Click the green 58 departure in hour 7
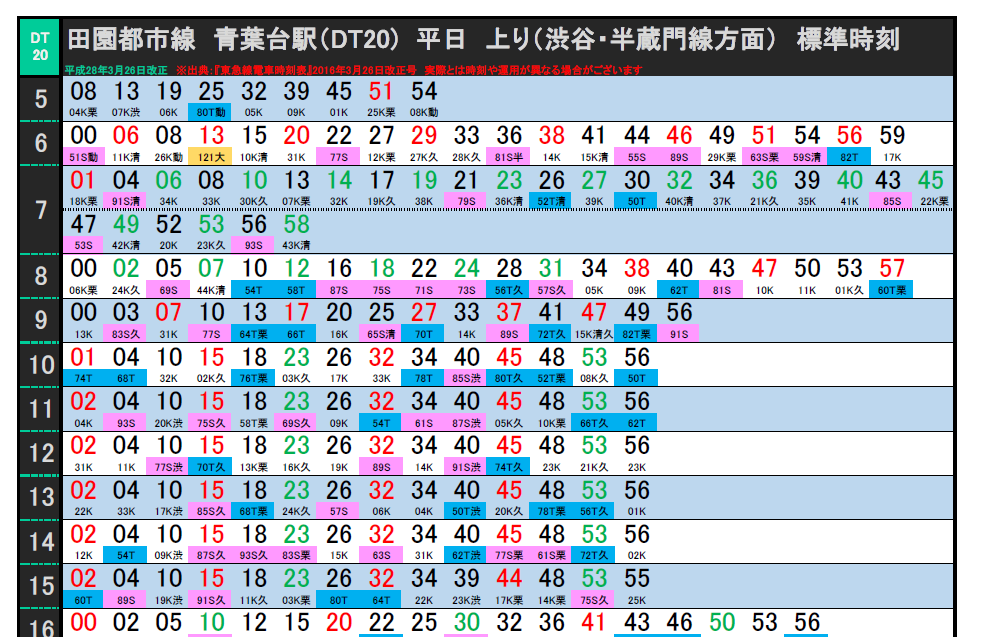Screen dimensions: 981x637 point(296,224)
